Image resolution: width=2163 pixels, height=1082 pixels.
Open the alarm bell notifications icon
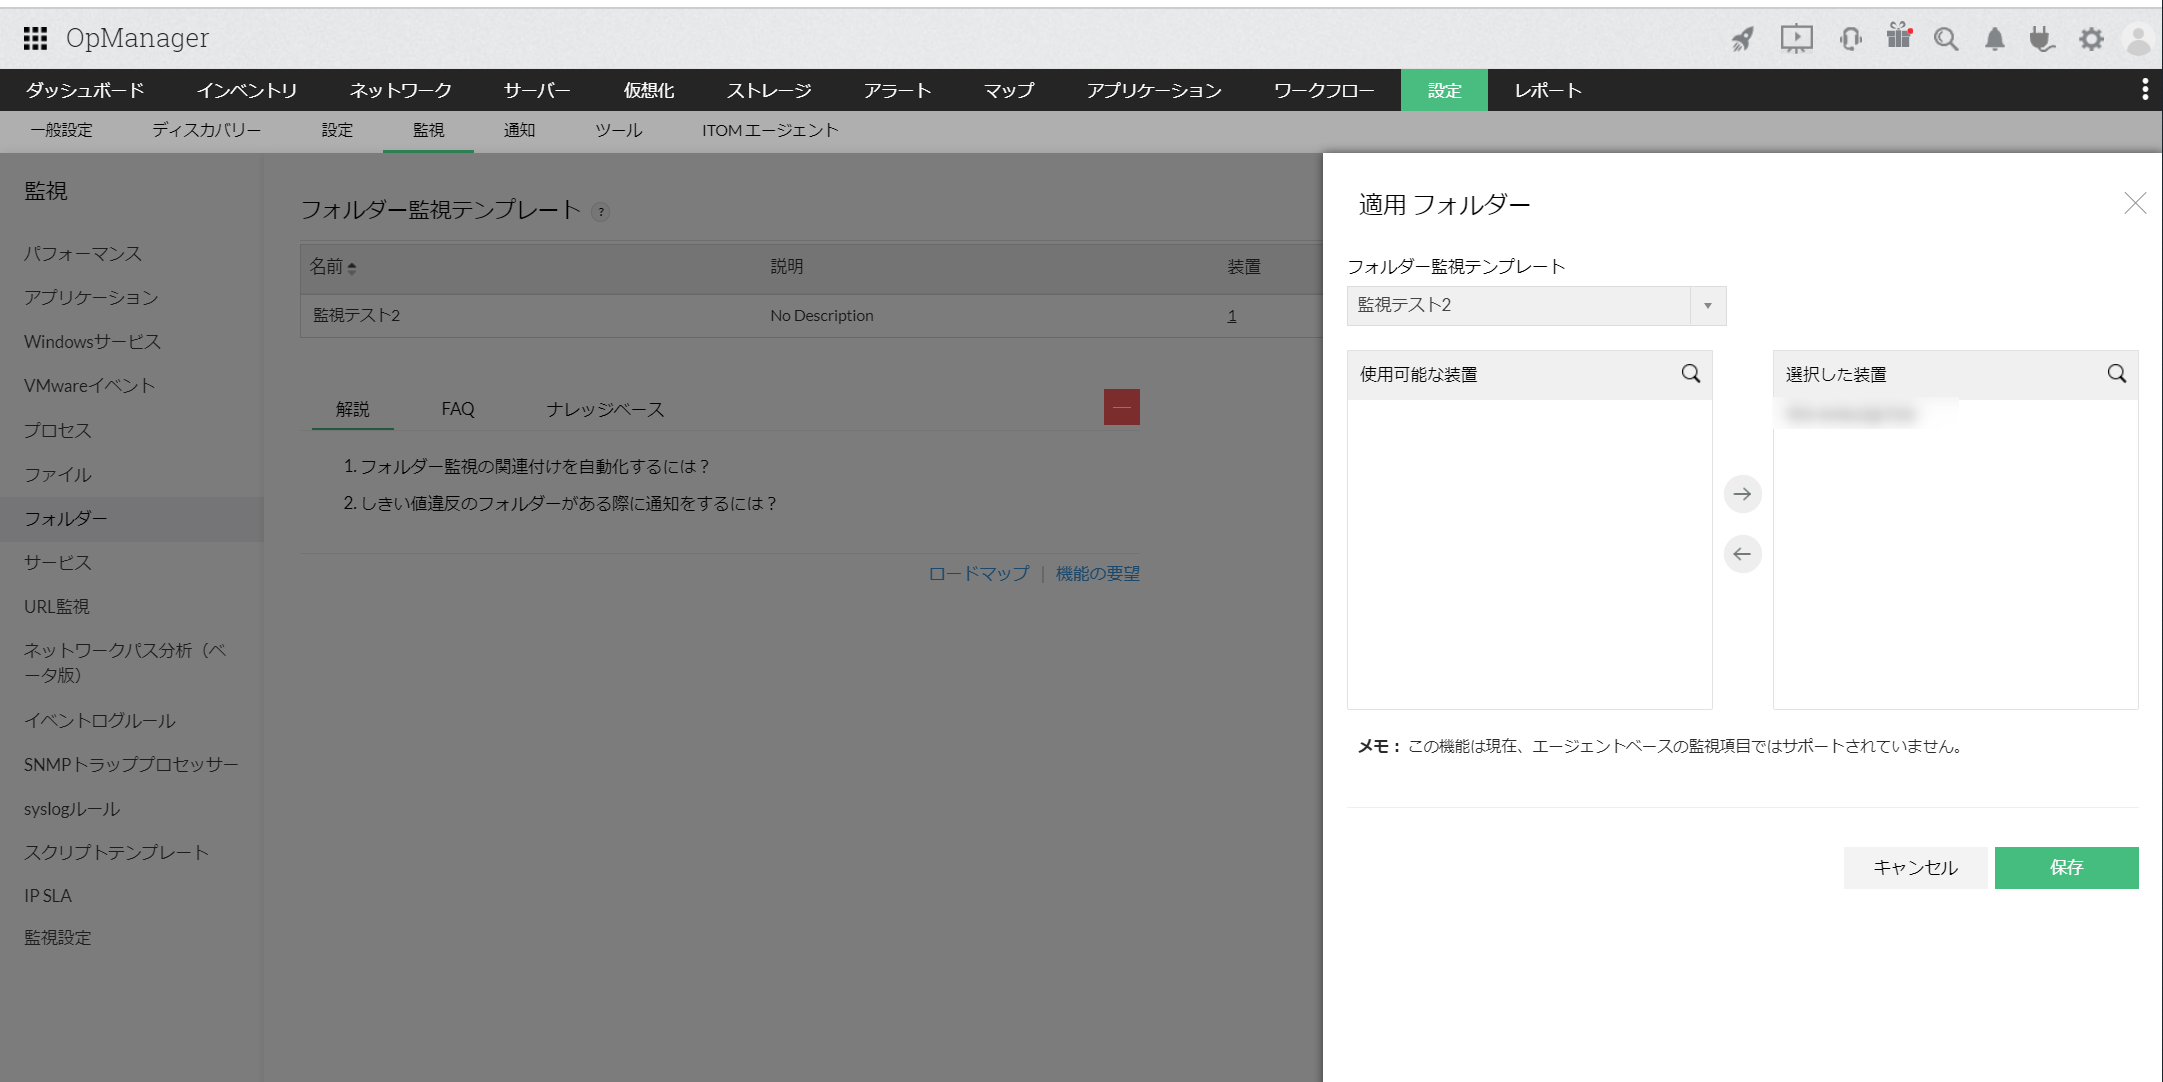(x=1994, y=39)
